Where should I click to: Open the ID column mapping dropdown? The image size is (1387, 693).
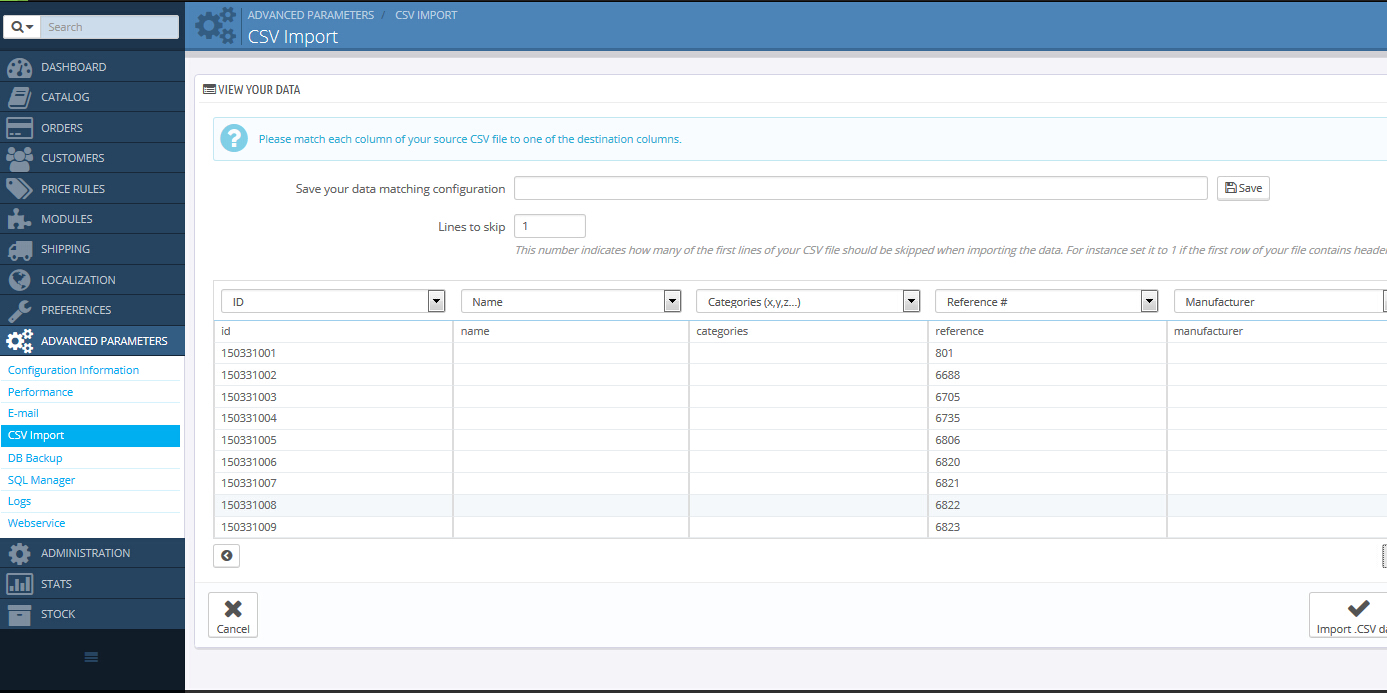333,302
